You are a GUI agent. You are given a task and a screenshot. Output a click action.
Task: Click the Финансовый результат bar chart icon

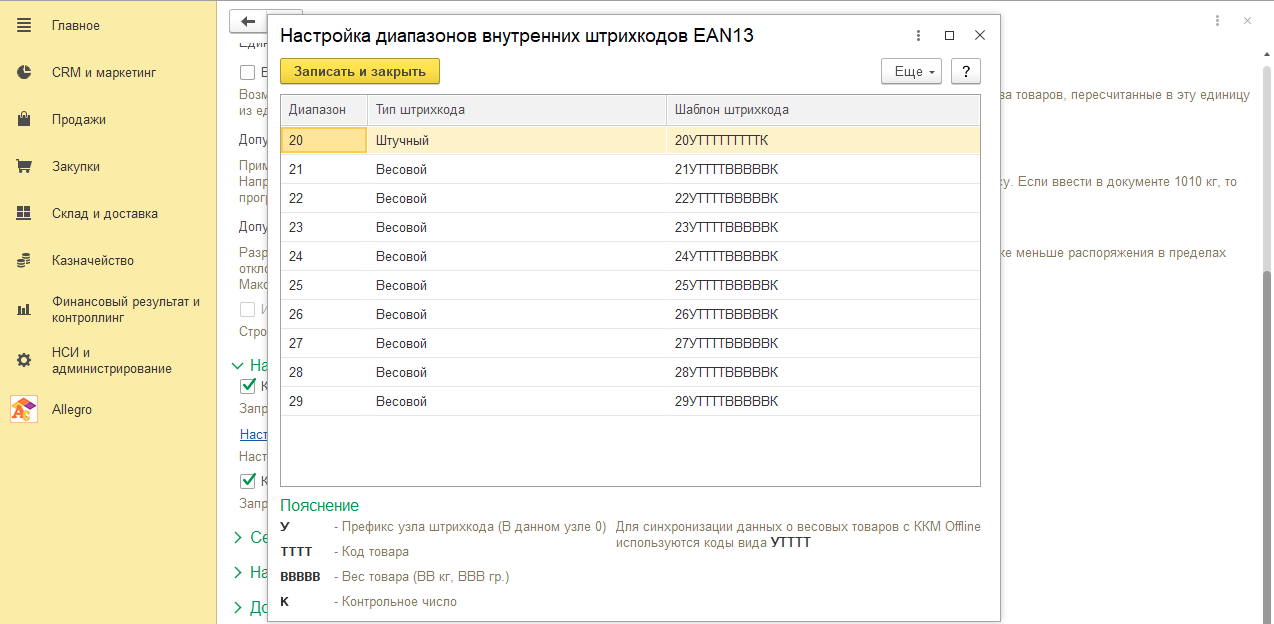(x=24, y=309)
